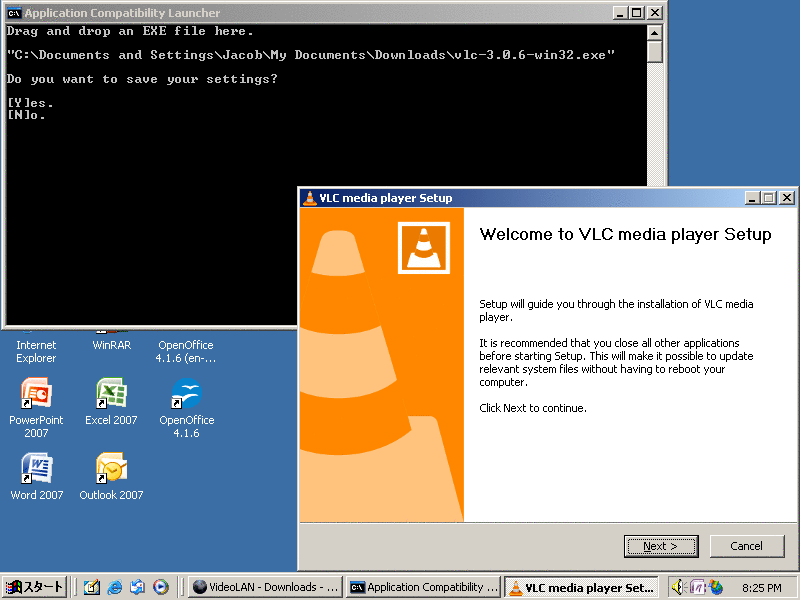This screenshot has width=800, height=600.
Task: Click the [N]o. option in console
Action: 26,115
